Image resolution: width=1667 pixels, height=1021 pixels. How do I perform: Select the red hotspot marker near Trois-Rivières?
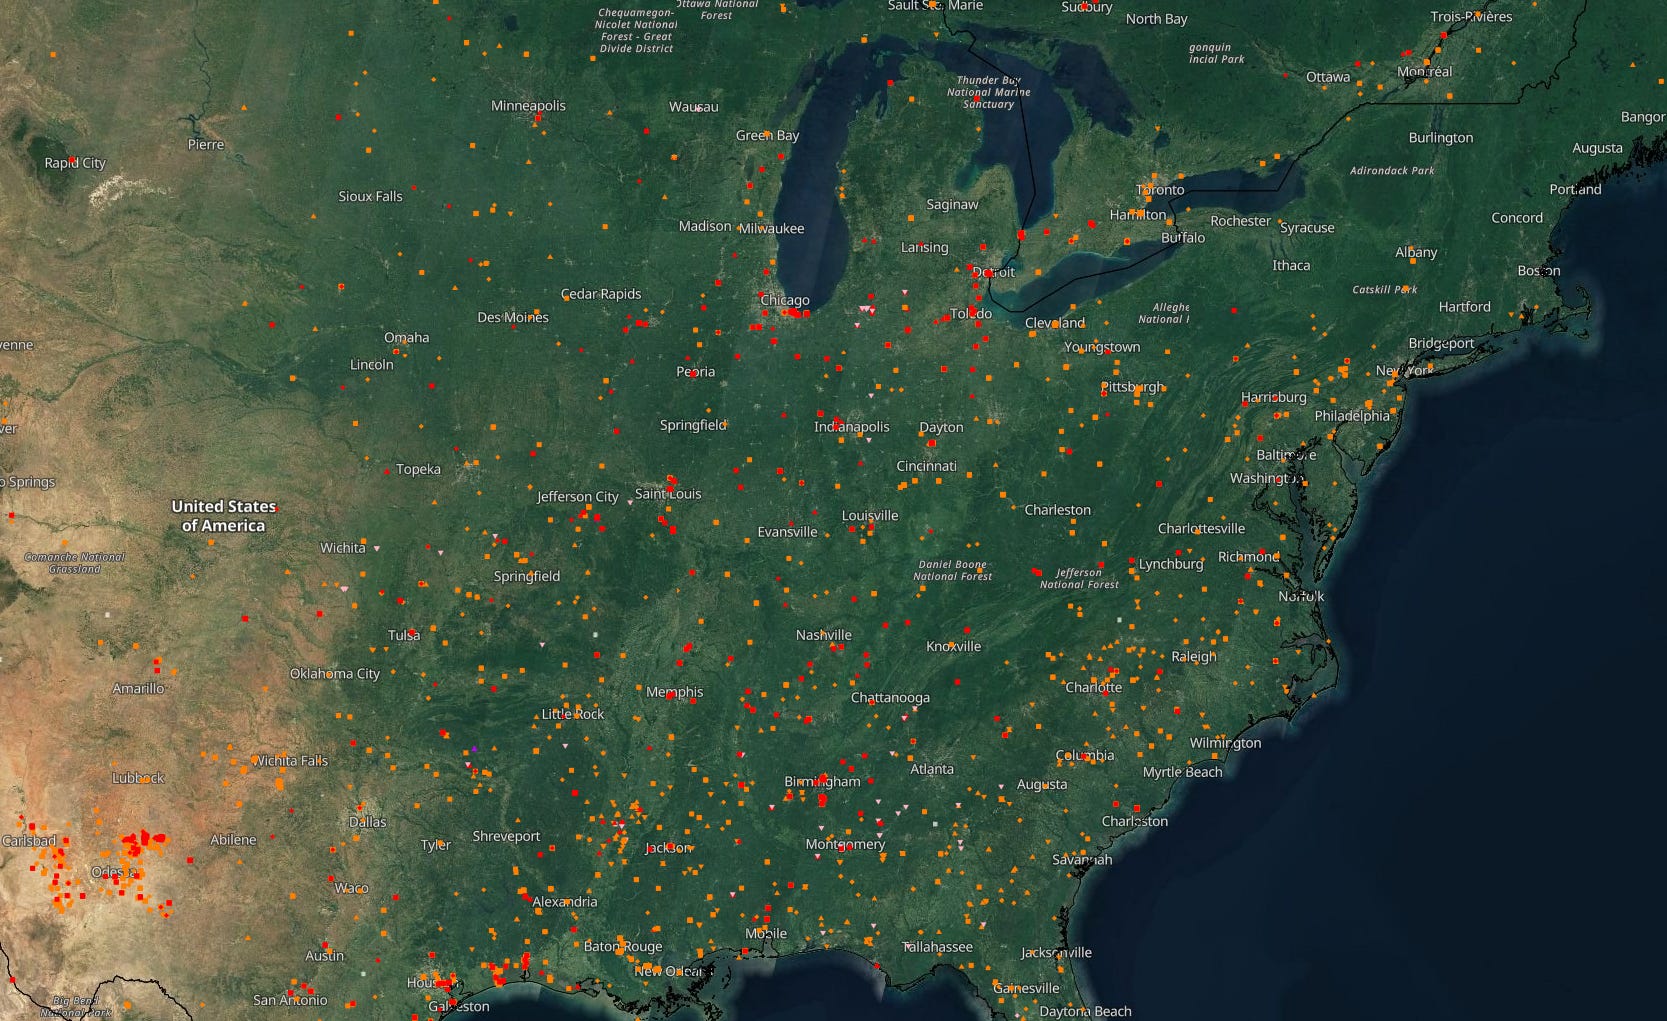[x=1444, y=33]
